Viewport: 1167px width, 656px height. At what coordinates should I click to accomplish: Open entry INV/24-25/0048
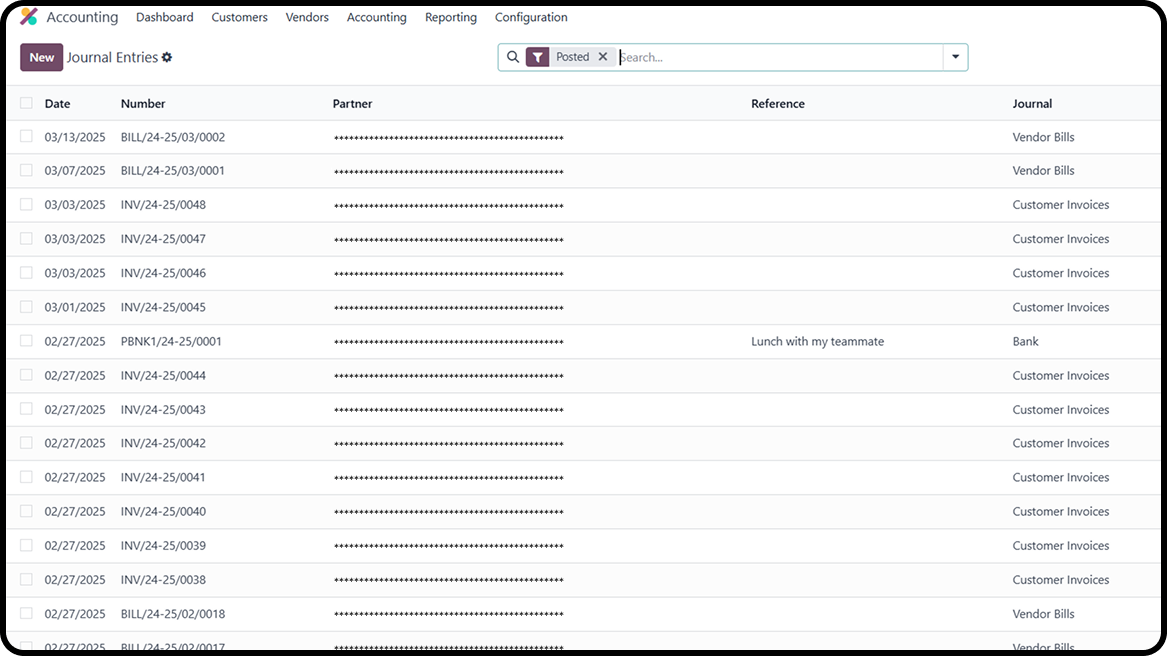click(x=164, y=204)
